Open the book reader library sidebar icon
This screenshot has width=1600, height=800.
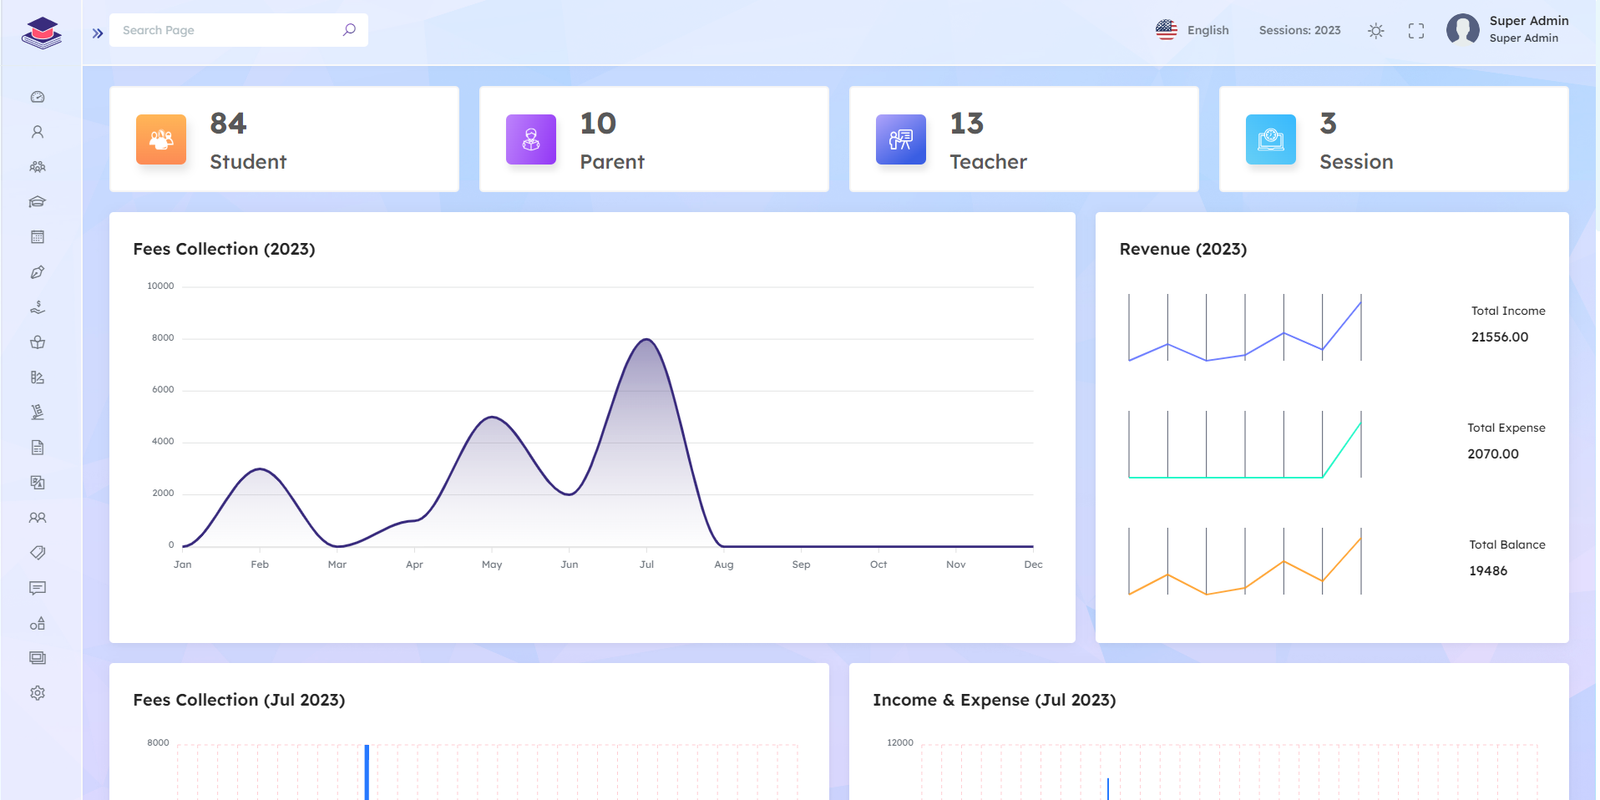(x=38, y=342)
